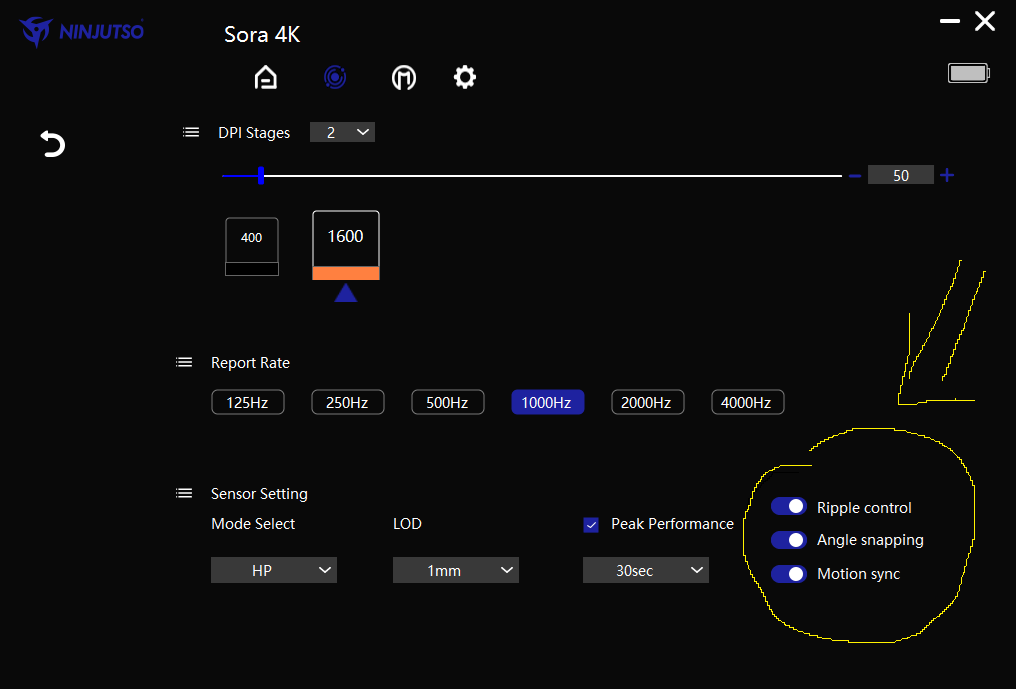Image resolution: width=1016 pixels, height=689 pixels.
Task: Select the 1000Hz report rate
Action: [x=548, y=402]
